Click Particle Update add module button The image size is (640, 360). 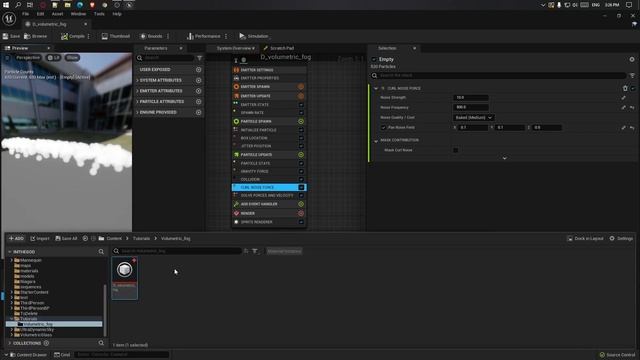point(301,155)
